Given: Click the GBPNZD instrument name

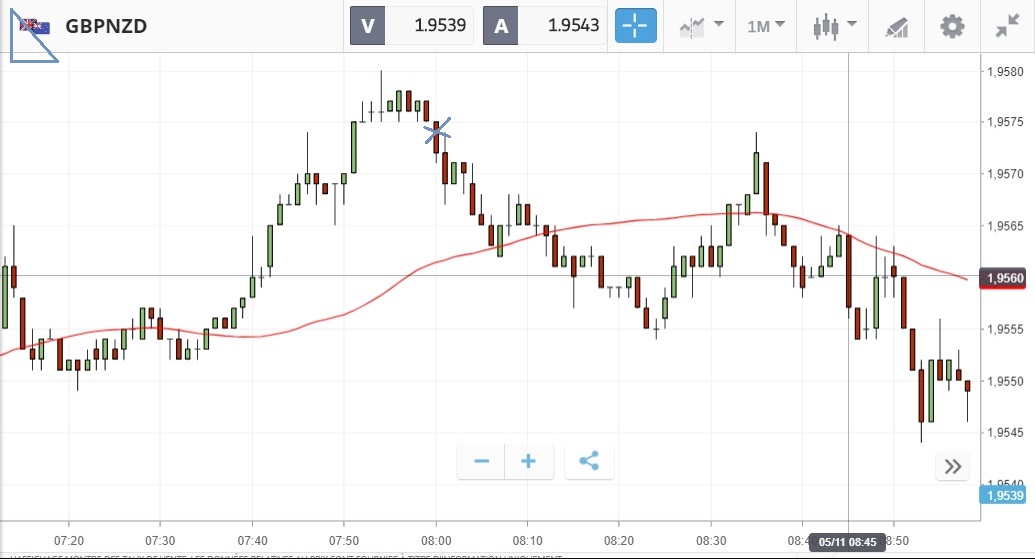Looking at the screenshot, I should click(x=106, y=26).
